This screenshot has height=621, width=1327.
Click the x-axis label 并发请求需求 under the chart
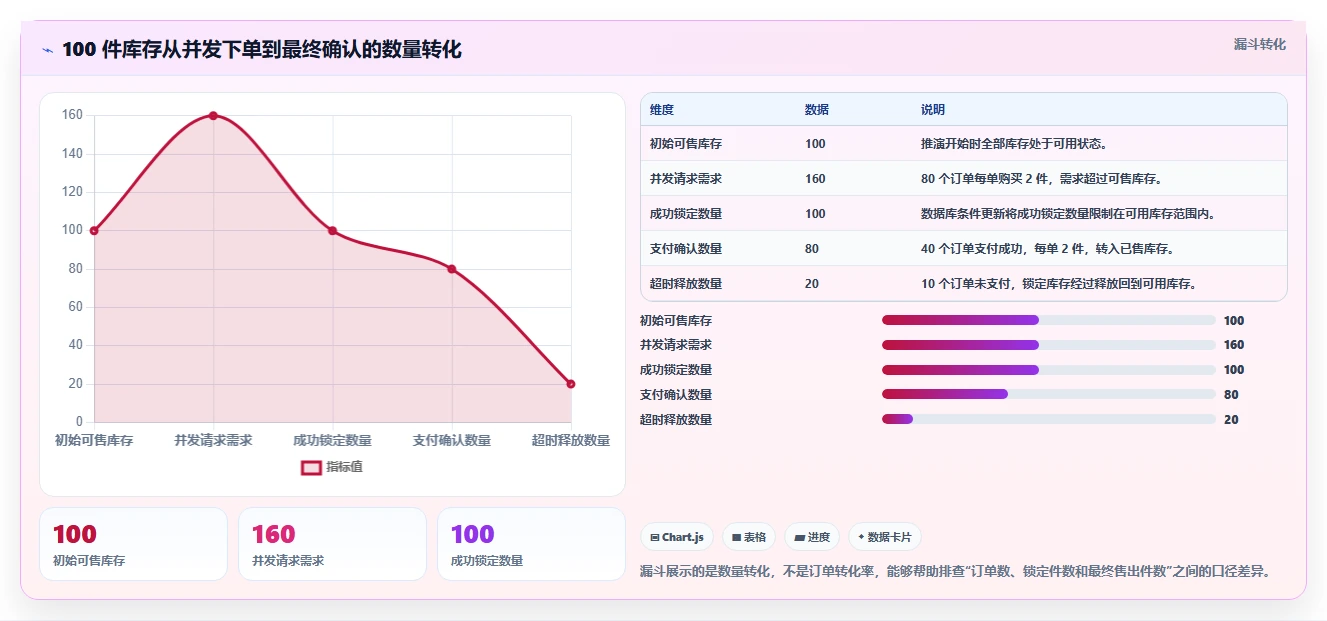click(213, 440)
